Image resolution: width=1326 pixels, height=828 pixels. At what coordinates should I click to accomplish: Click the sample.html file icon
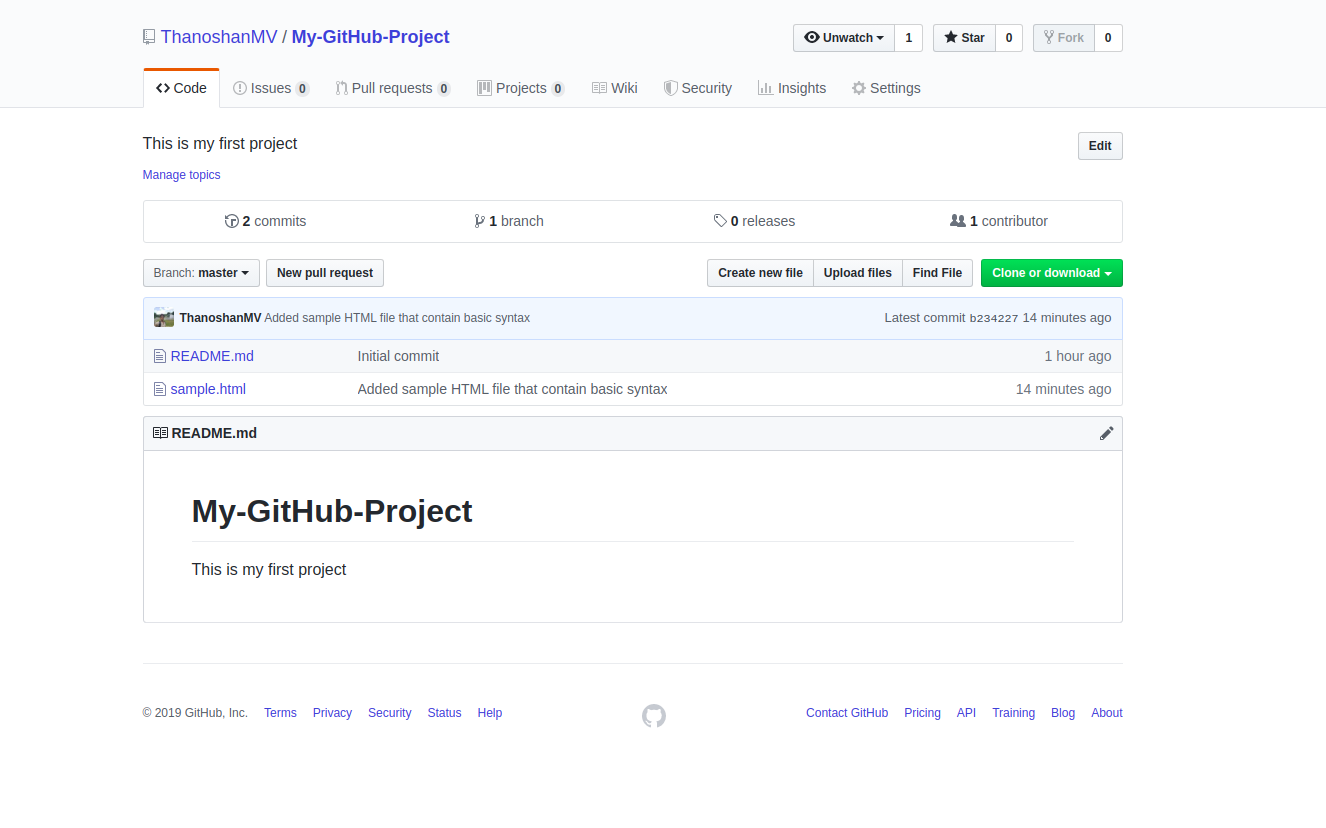point(159,389)
